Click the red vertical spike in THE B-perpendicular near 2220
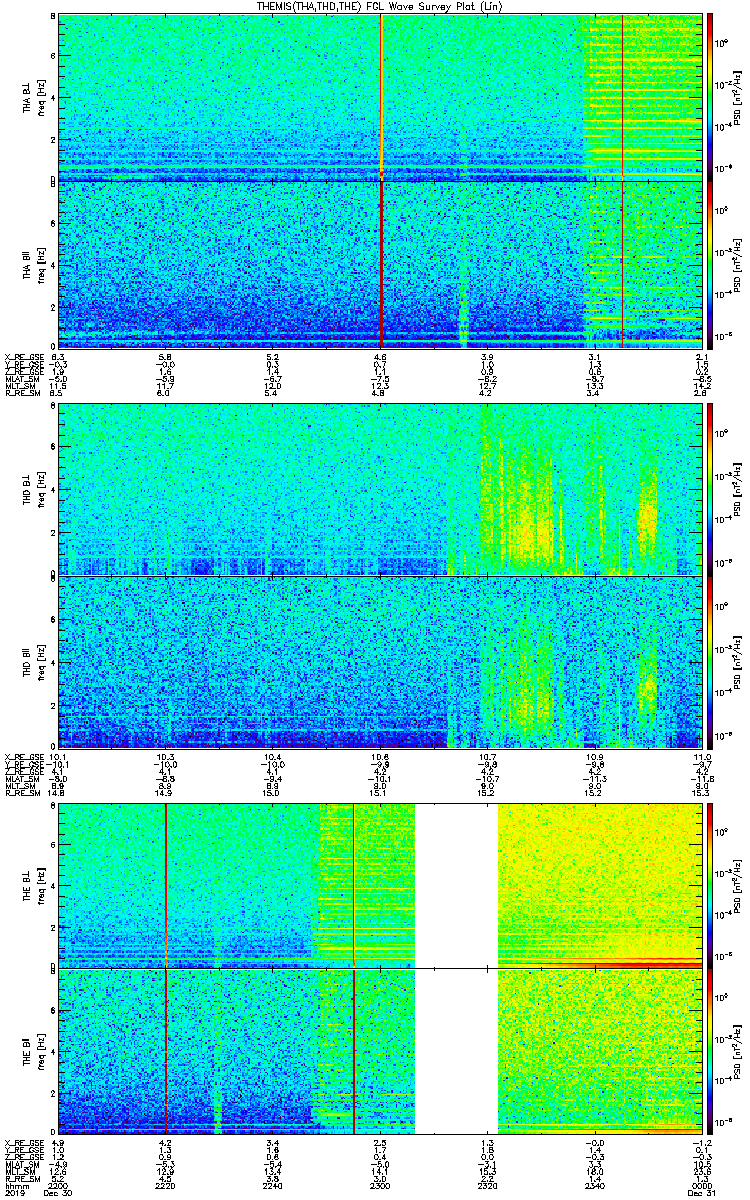 [166, 886]
